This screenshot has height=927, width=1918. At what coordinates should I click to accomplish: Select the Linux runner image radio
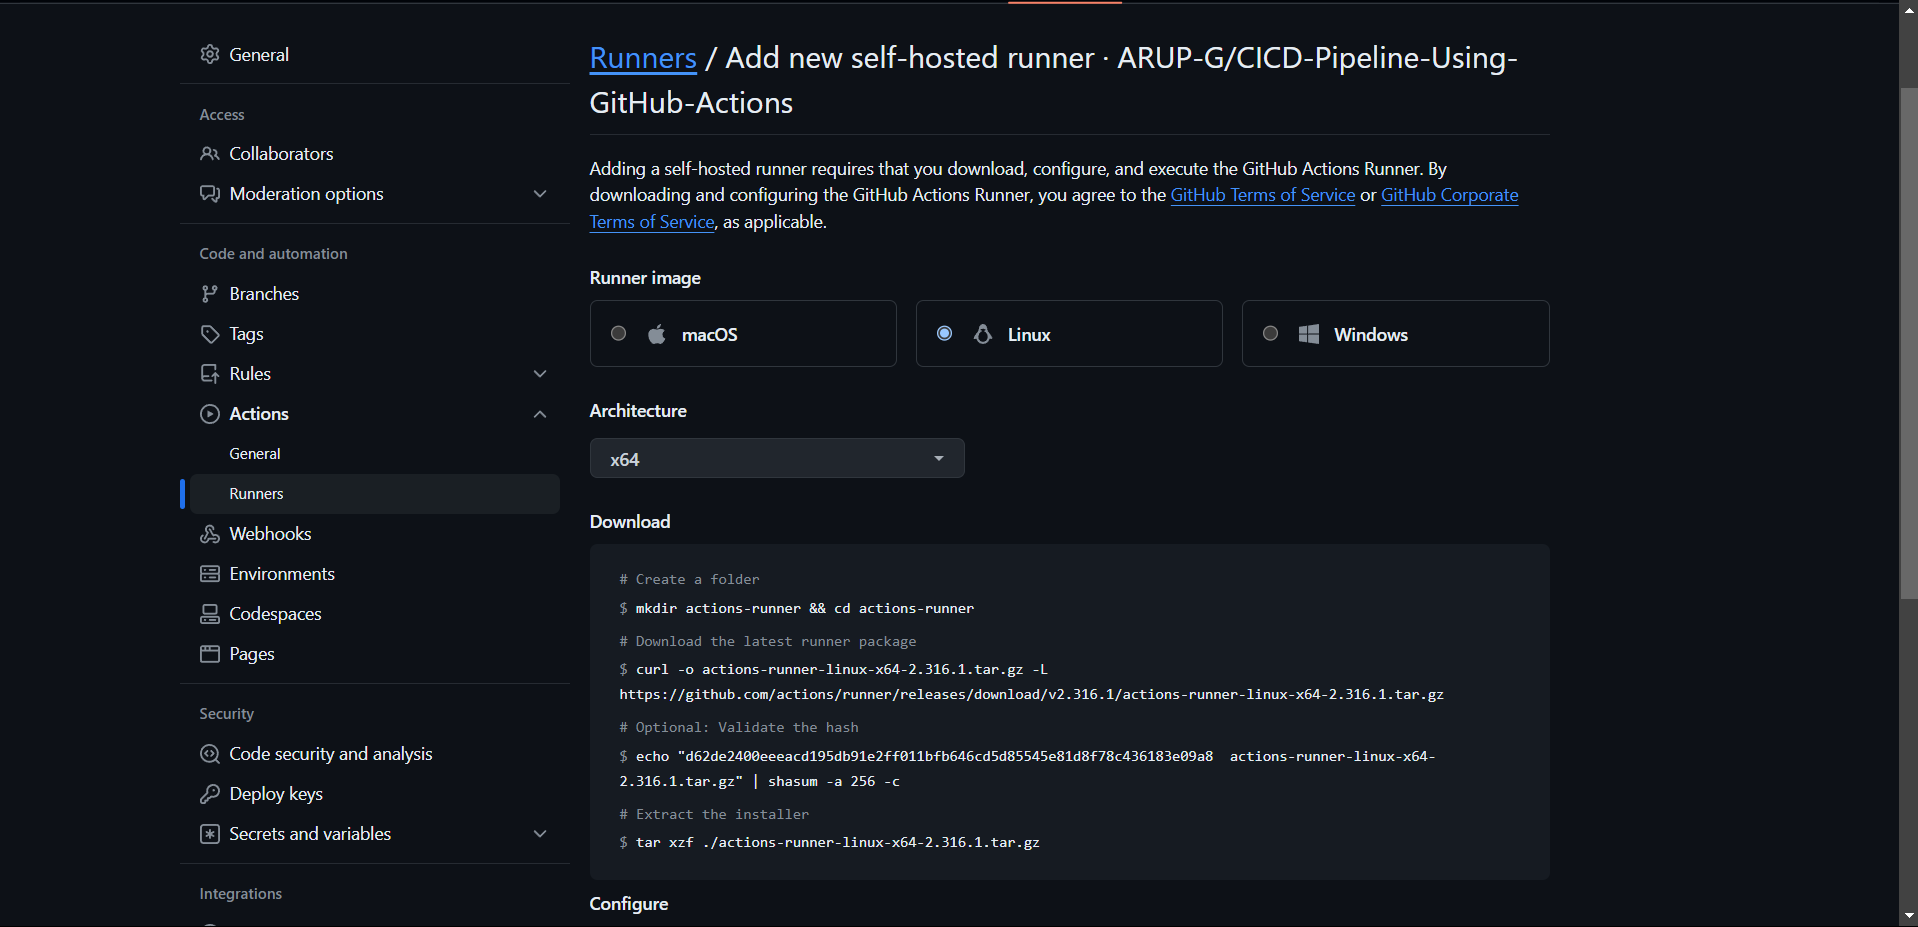944,333
